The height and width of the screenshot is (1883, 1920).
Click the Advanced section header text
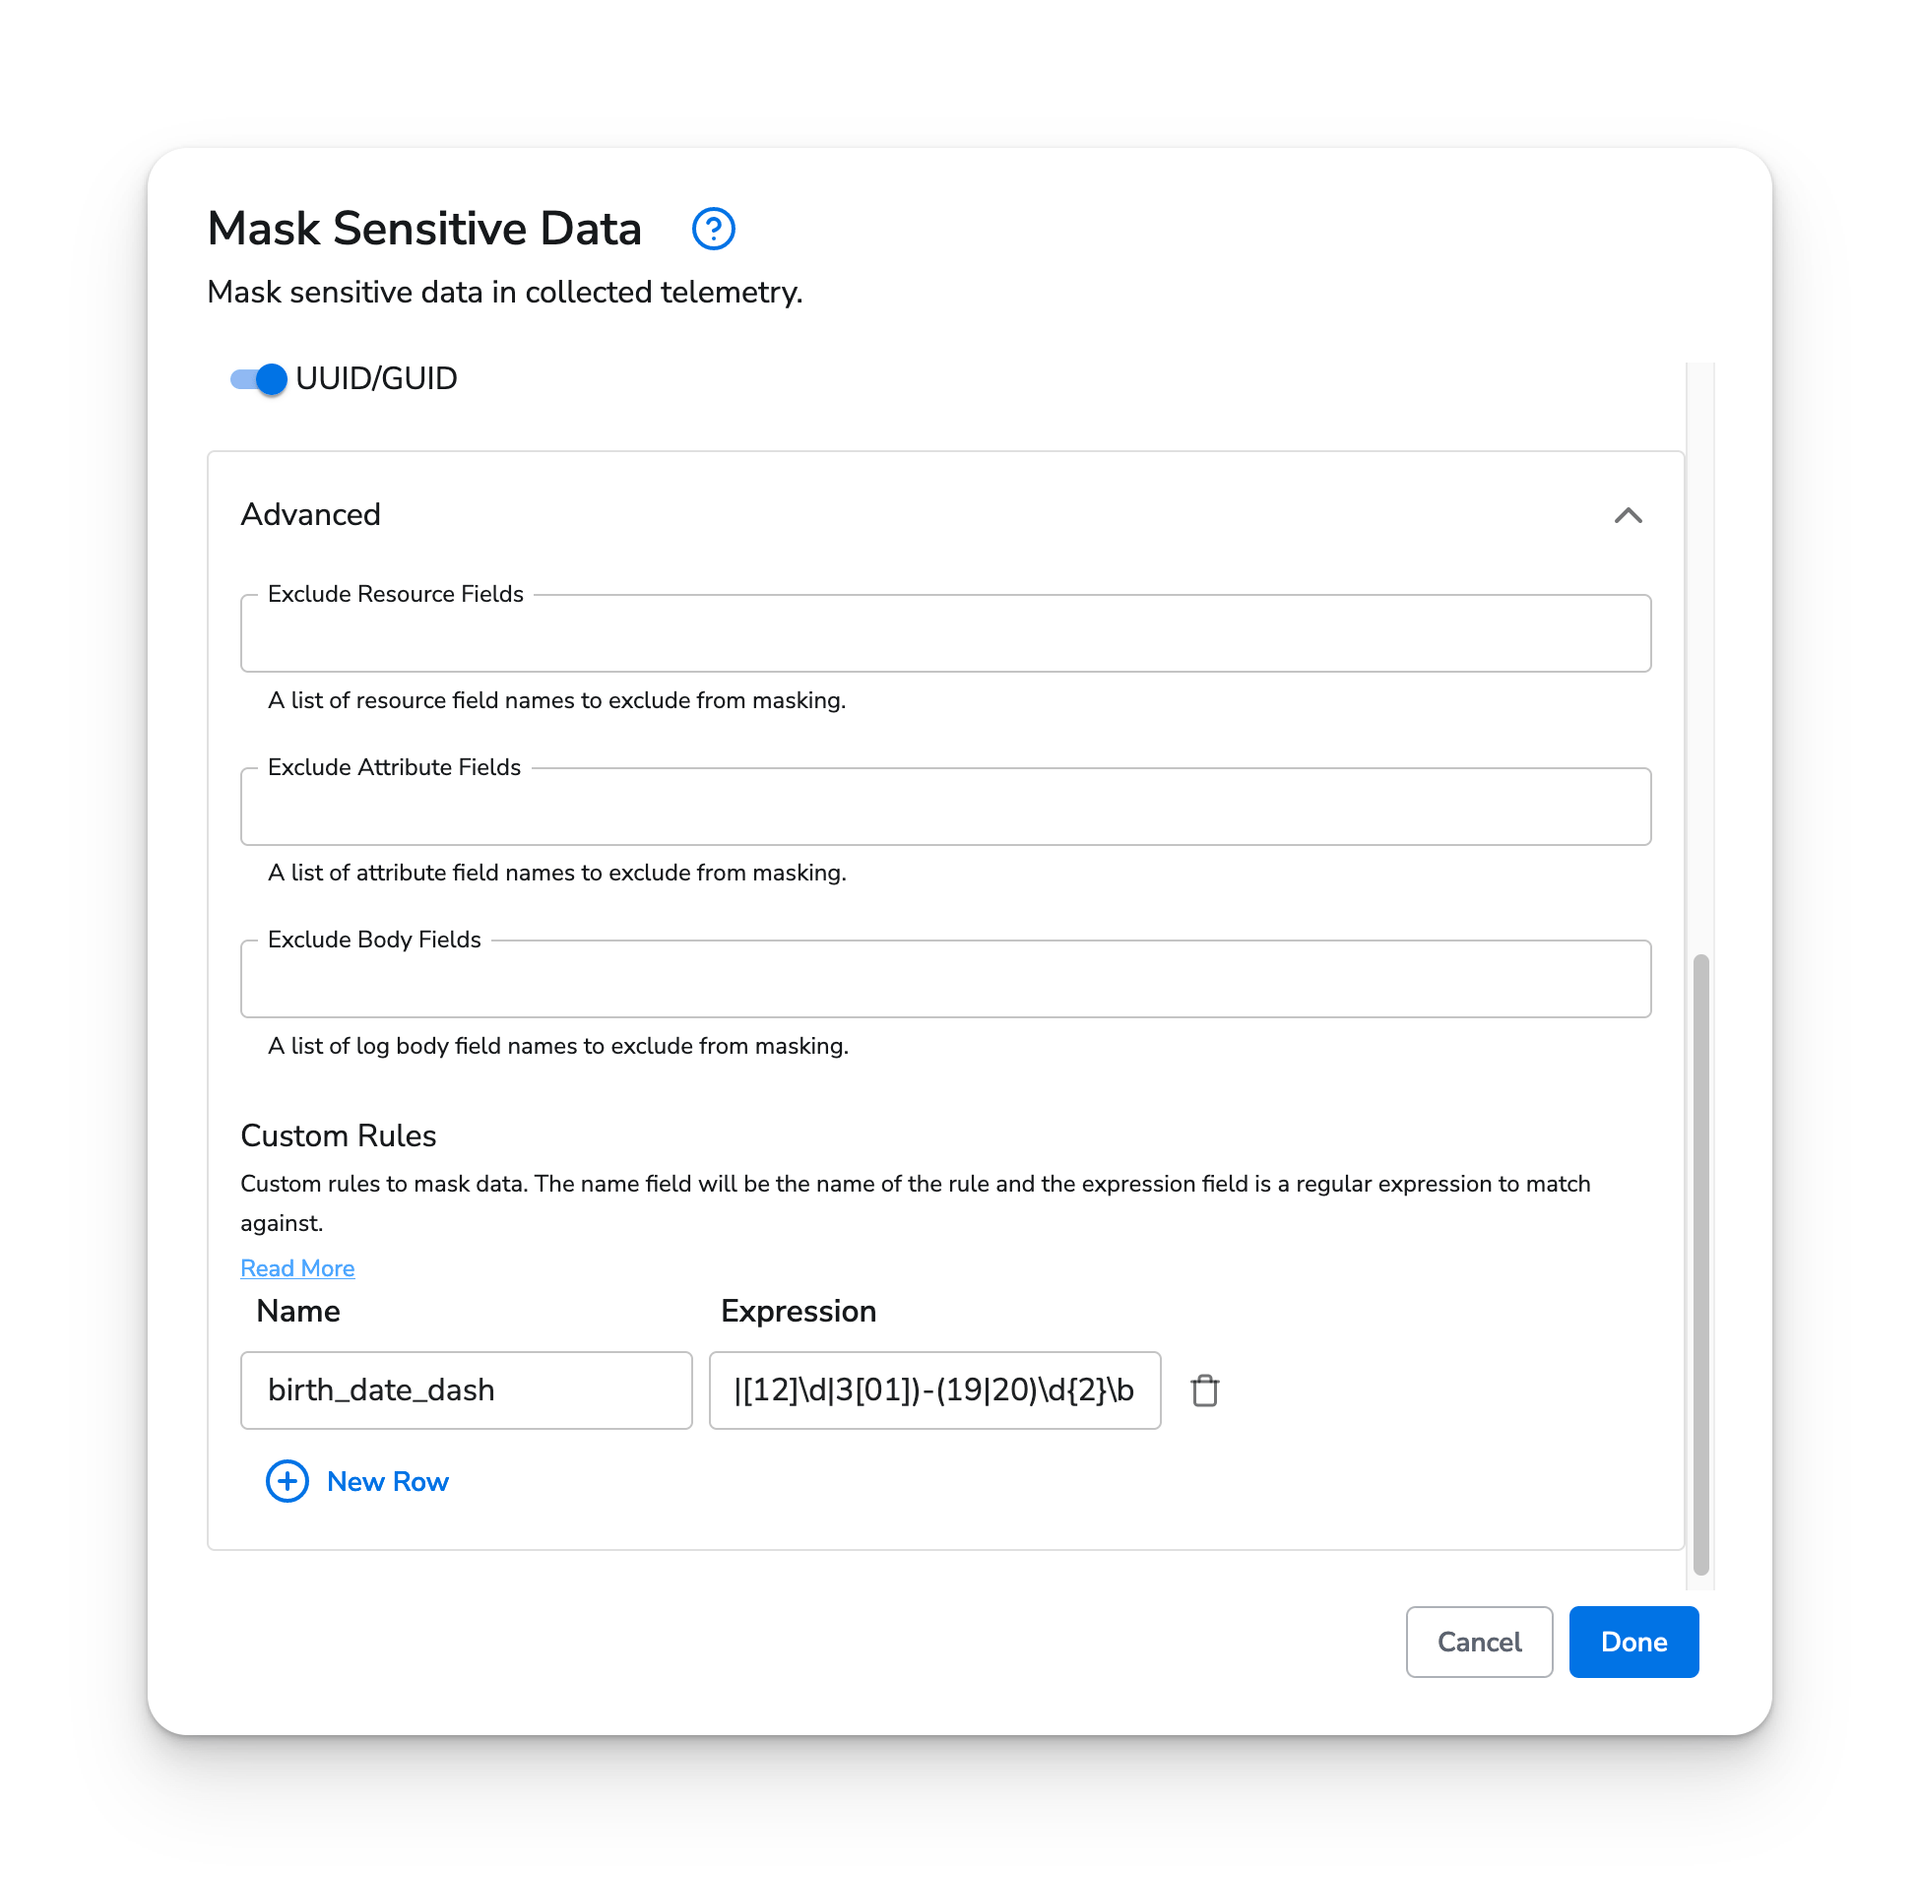[x=310, y=515]
